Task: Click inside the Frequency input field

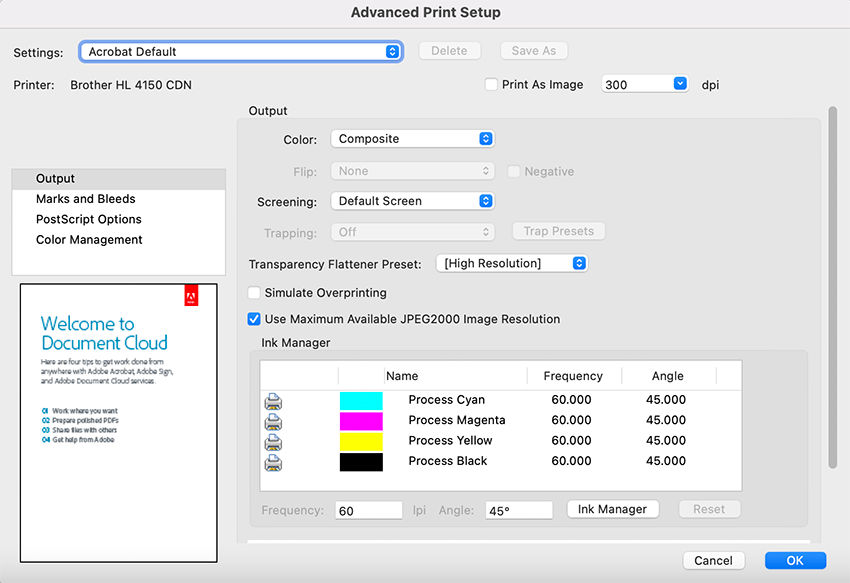Action: pyautogui.click(x=368, y=510)
